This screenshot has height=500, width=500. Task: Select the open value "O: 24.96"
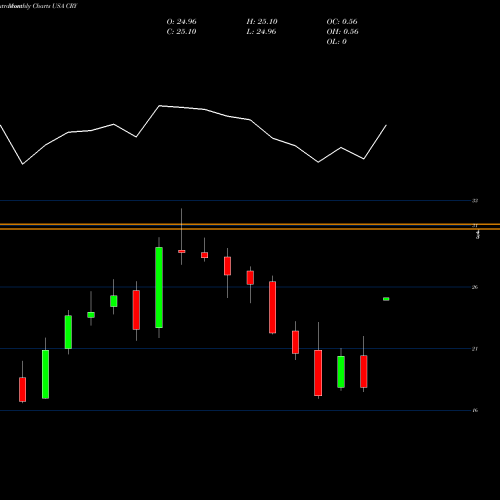(181, 22)
